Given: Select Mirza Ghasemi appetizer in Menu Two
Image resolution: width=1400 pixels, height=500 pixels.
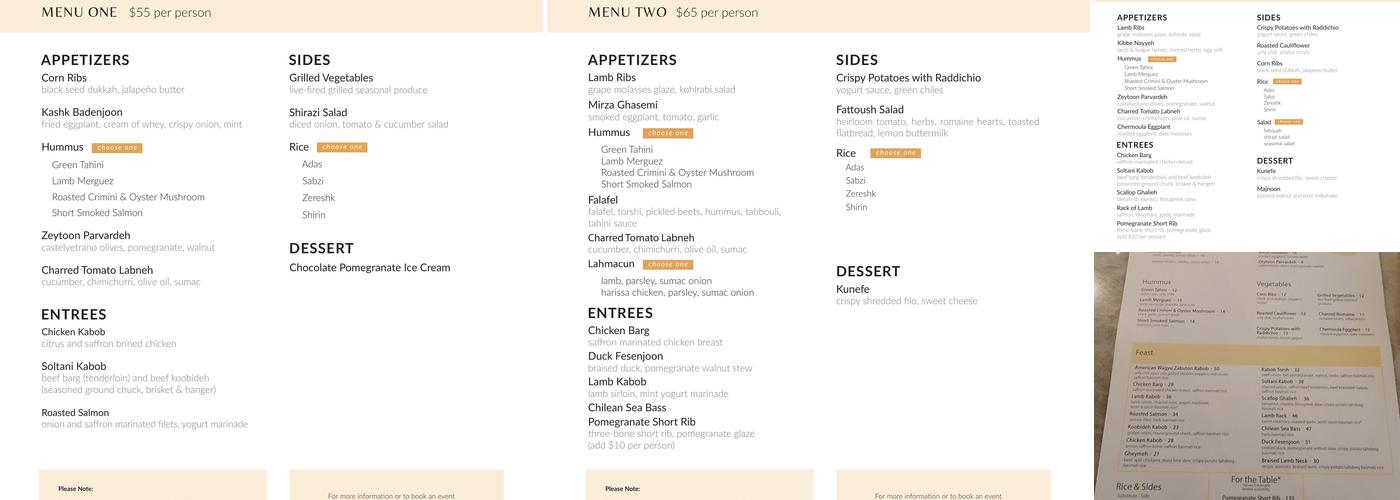Looking at the screenshot, I should 623,105.
